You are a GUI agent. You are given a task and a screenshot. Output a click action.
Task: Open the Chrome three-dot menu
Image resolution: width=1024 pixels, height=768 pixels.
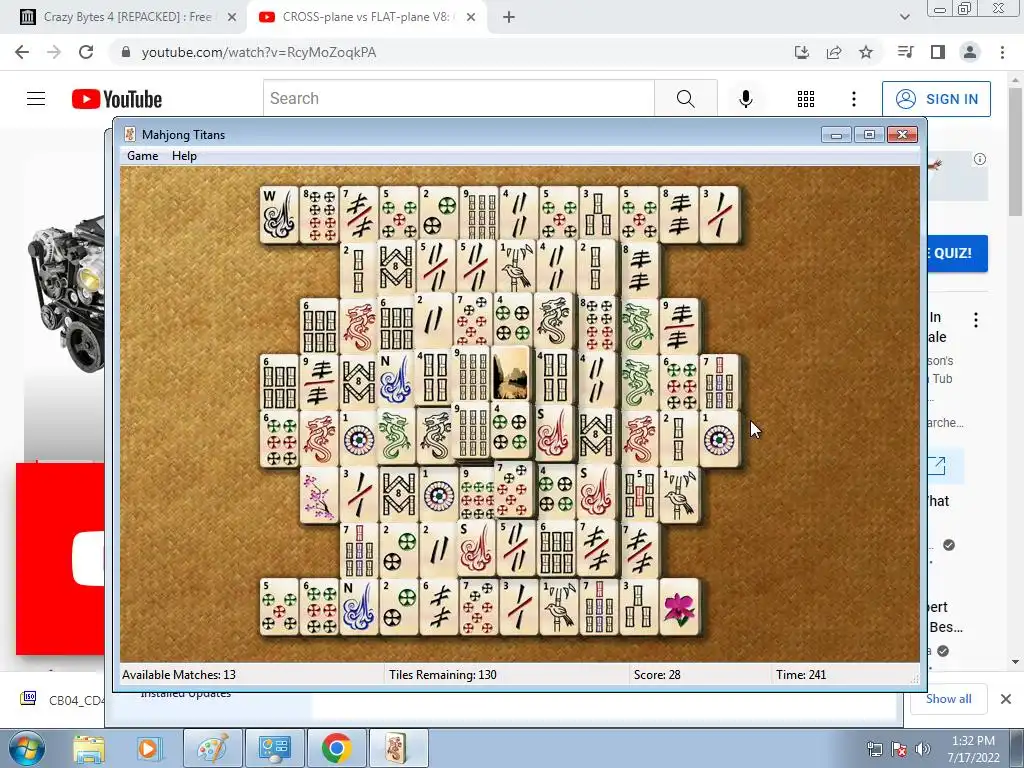[x=1002, y=52]
